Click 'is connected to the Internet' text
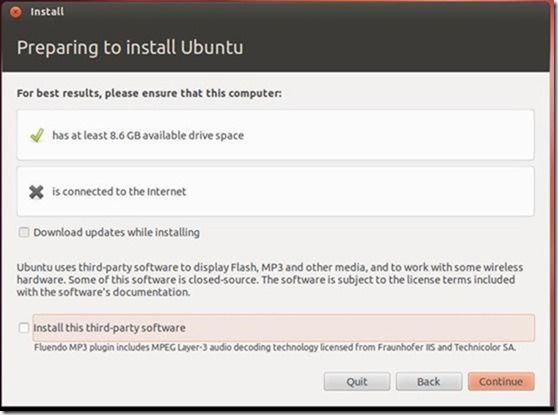Screen dimensions: 558x415 click(119, 191)
